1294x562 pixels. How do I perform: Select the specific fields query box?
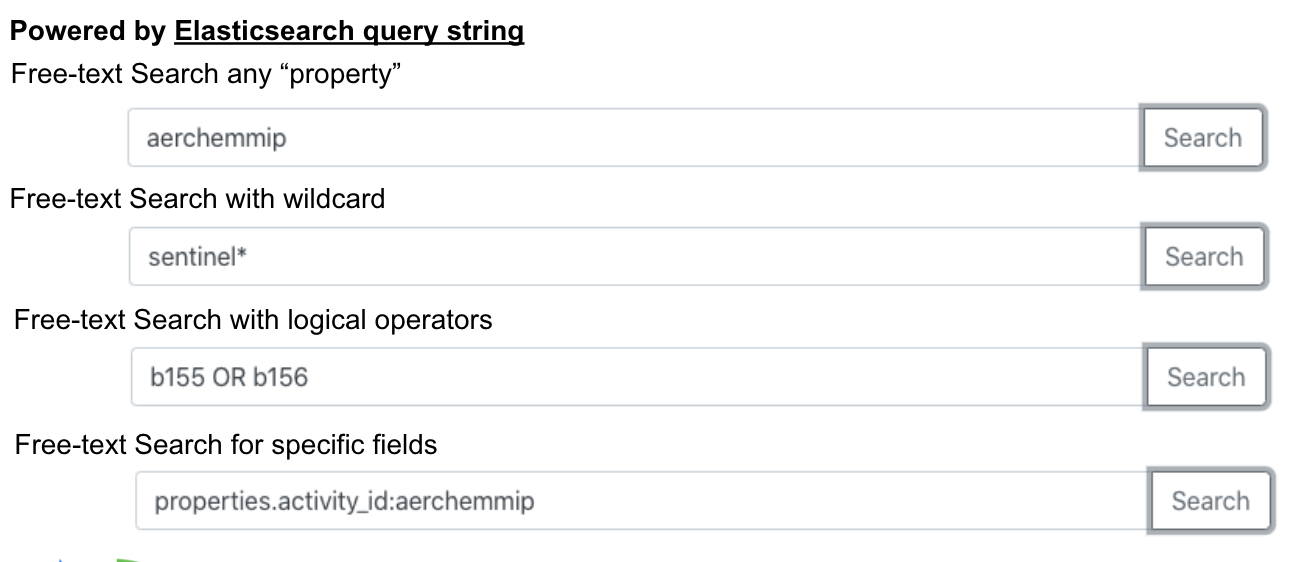tap(642, 501)
